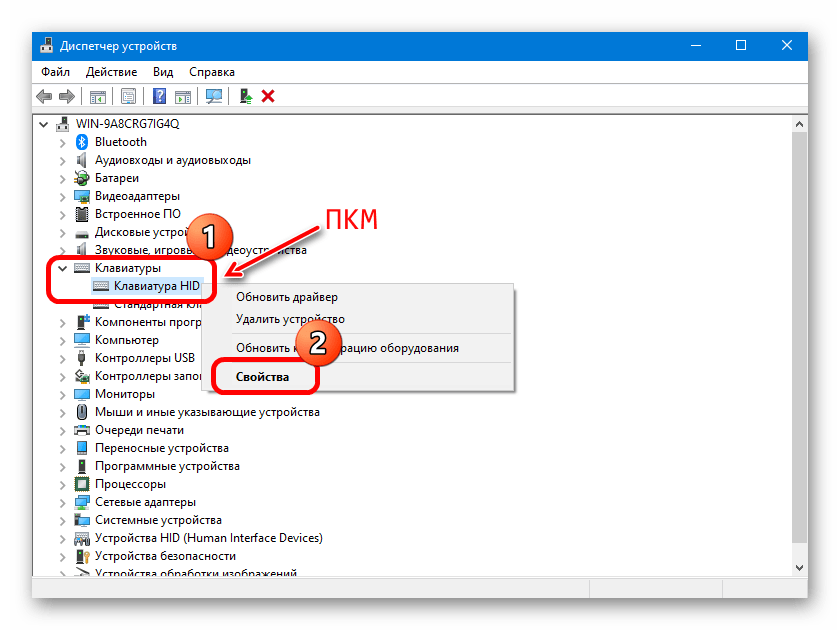This screenshot has height=630, width=840.
Task: Click the Компьютер monitor icon
Action: tap(81, 340)
